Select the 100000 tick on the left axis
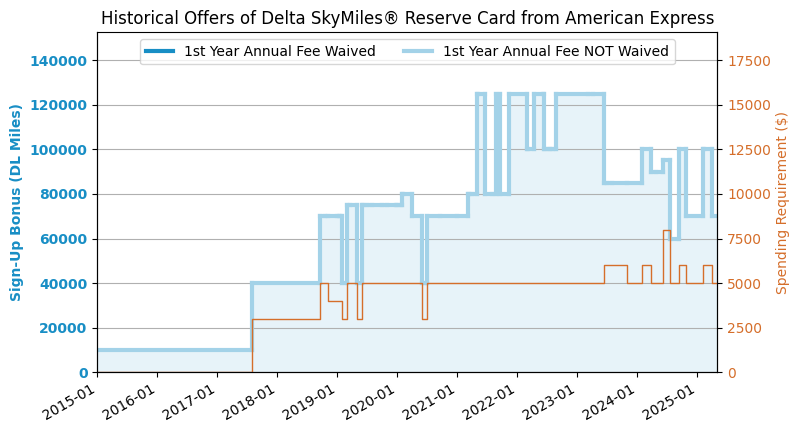Viewport: 800px width, 433px height. click(x=61, y=150)
